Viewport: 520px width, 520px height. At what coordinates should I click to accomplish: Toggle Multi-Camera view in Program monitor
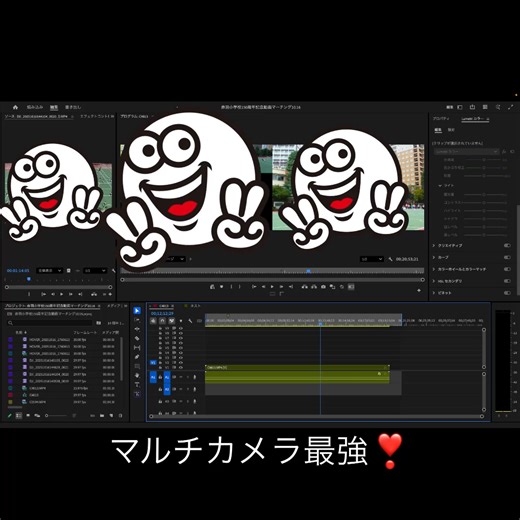coord(351,287)
